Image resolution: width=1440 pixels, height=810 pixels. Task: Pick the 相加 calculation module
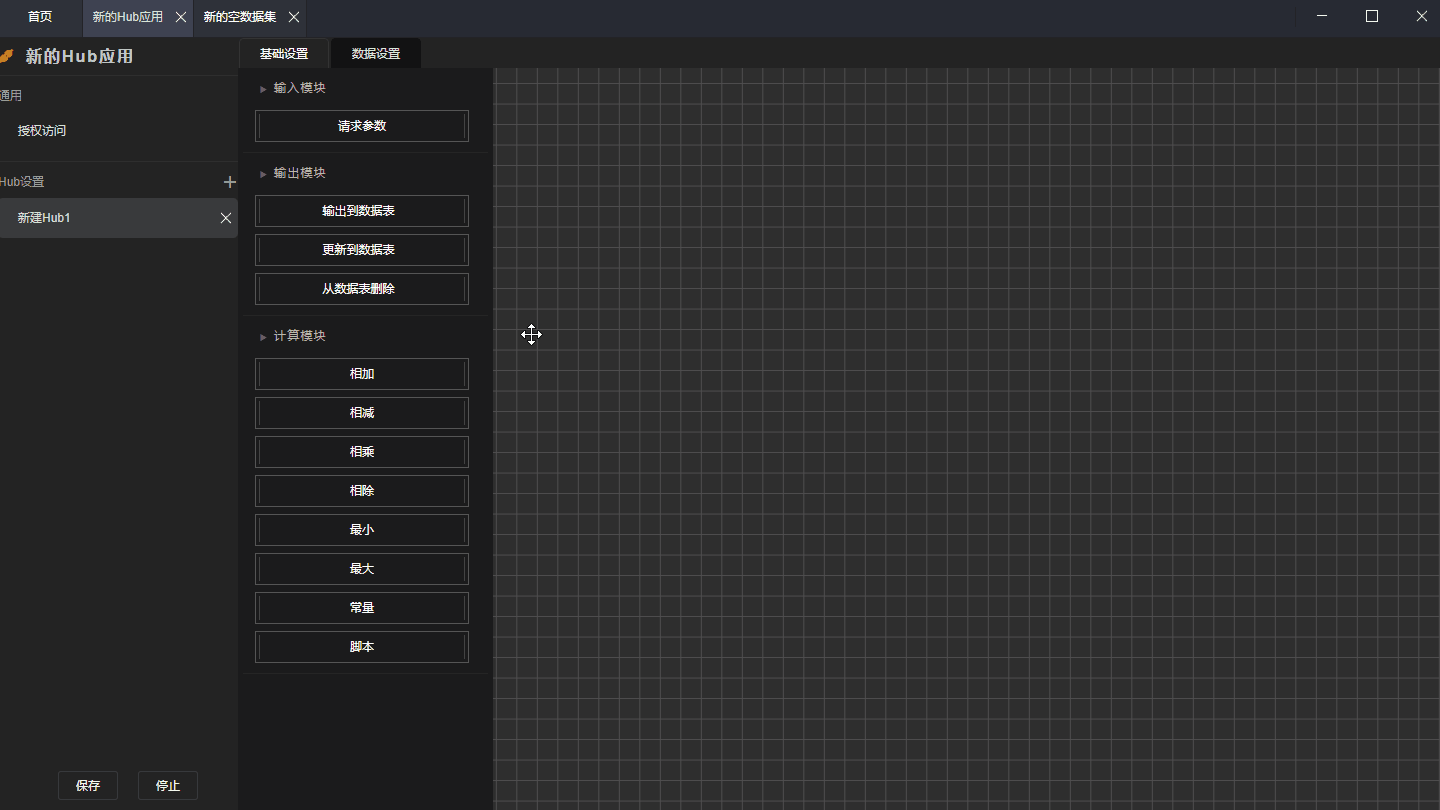tap(362, 374)
